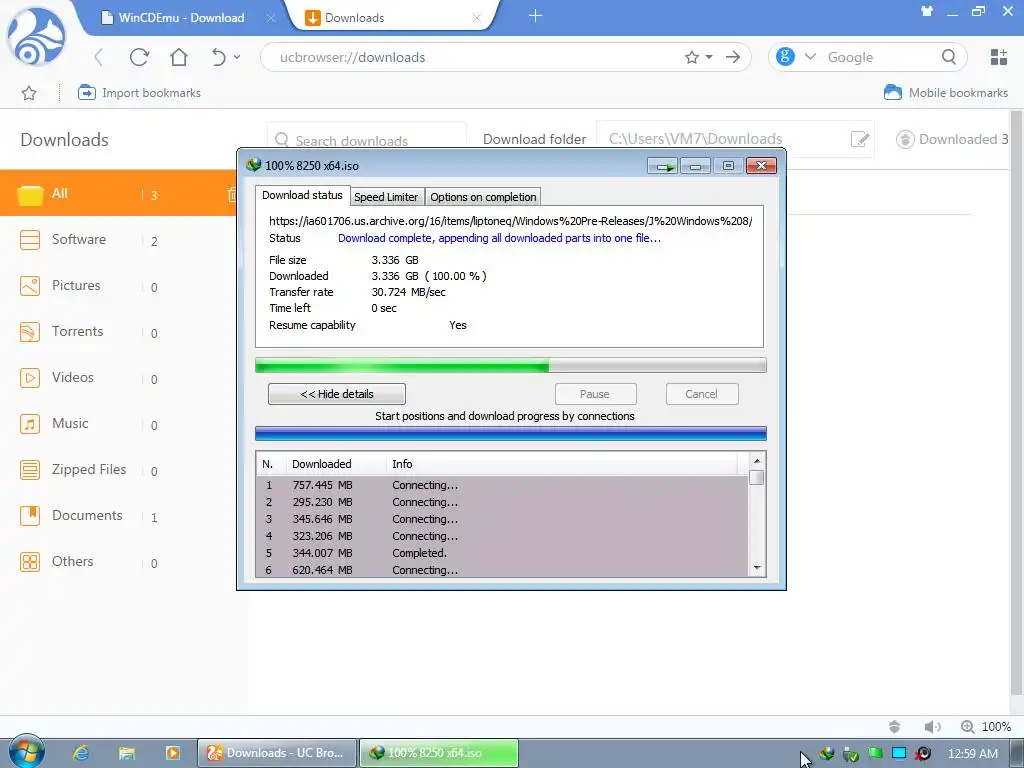Edit the download folder with the pencil icon
This screenshot has width=1024, height=768.
click(x=859, y=139)
